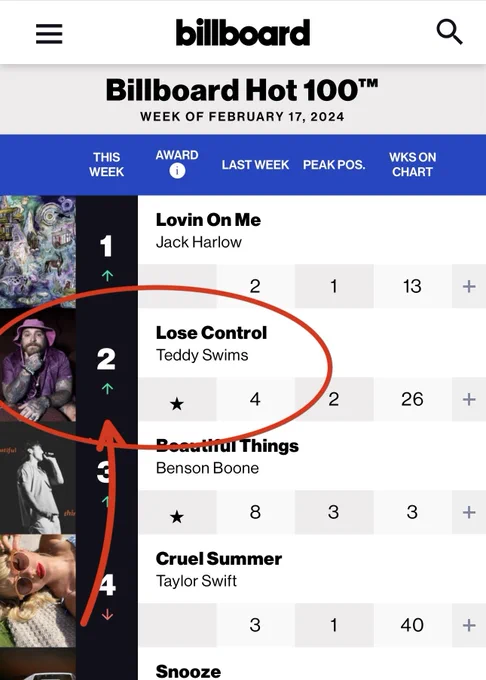Open the hamburger menu

(x=49, y=33)
